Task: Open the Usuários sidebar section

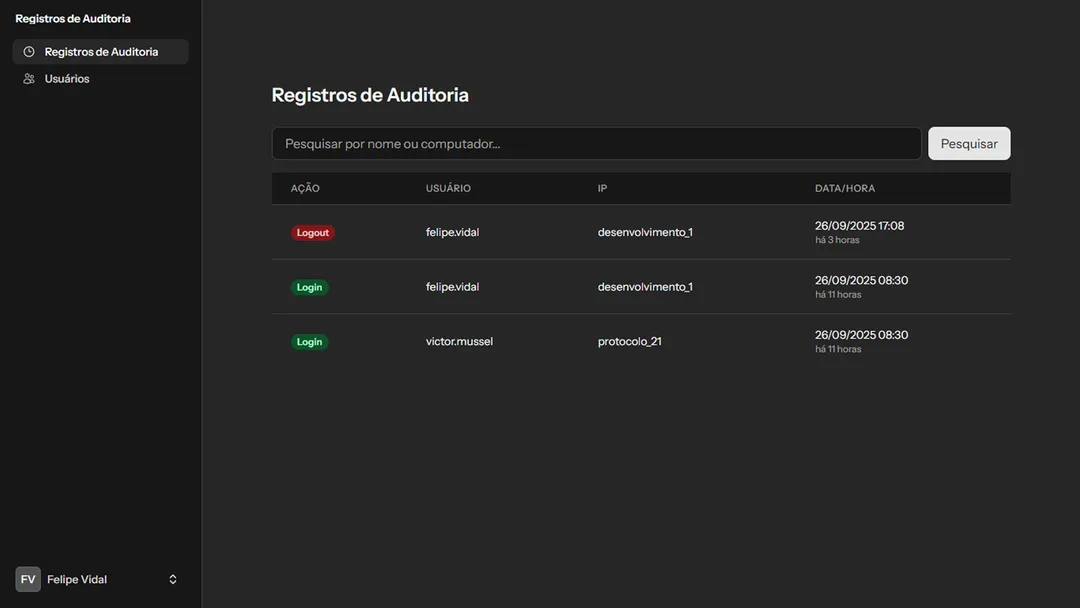Action: click(66, 78)
